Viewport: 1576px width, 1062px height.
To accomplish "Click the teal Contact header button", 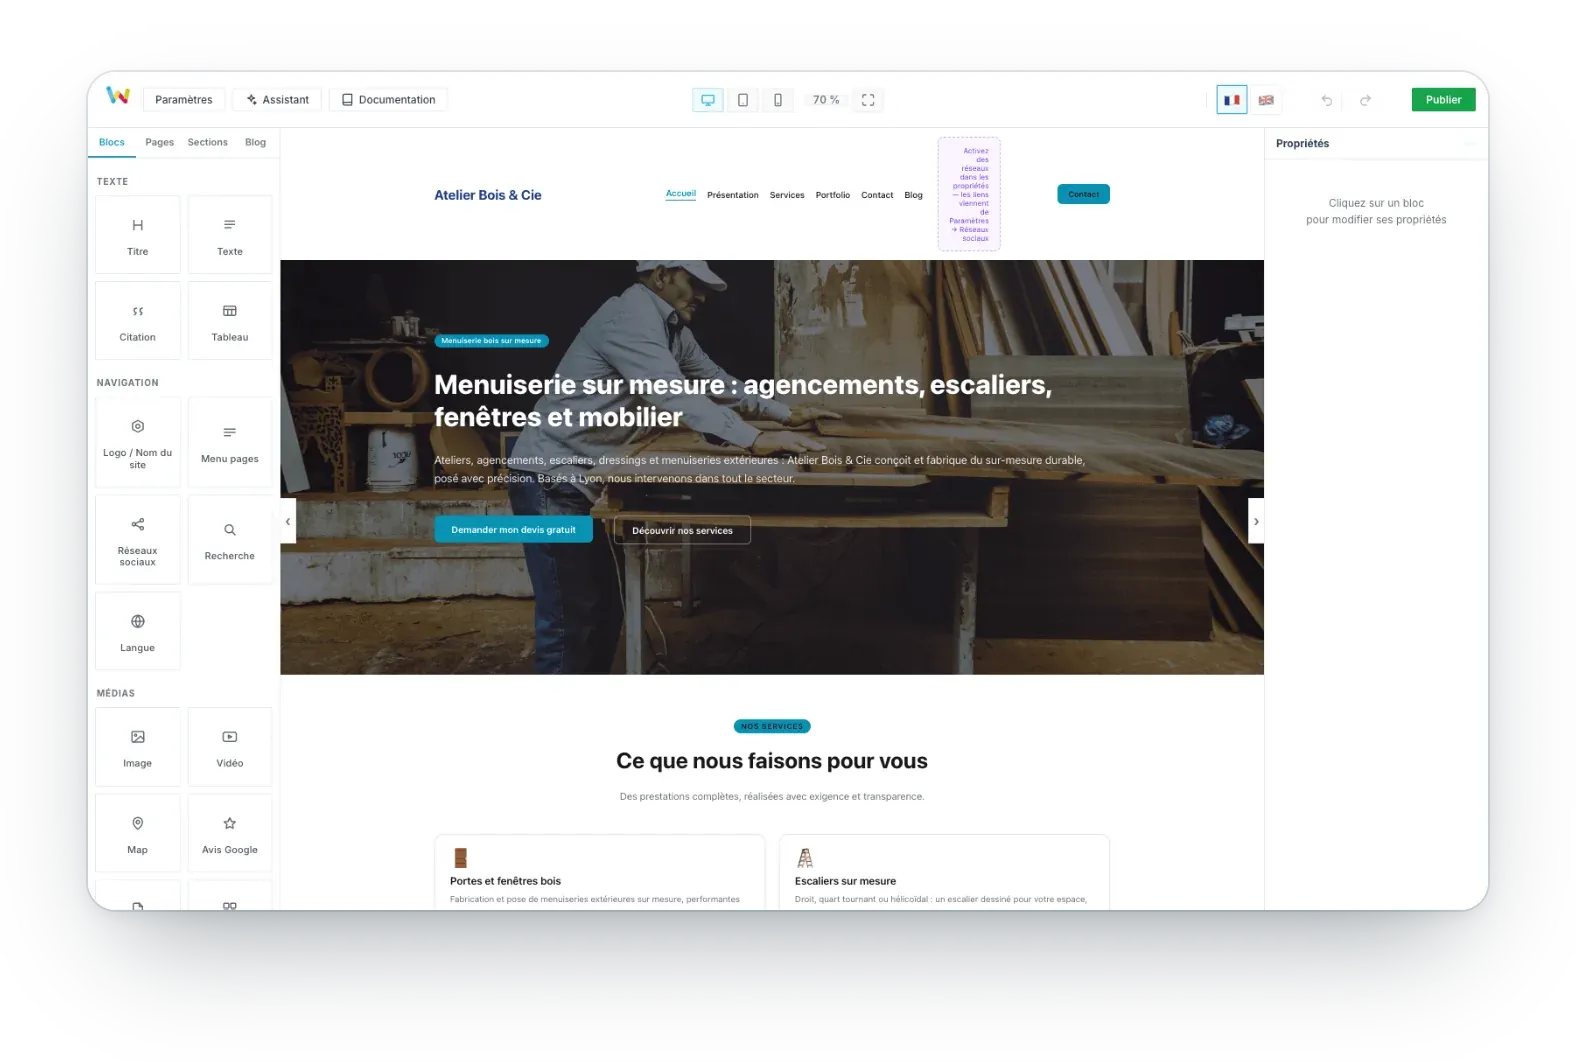I will [1083, 194].
